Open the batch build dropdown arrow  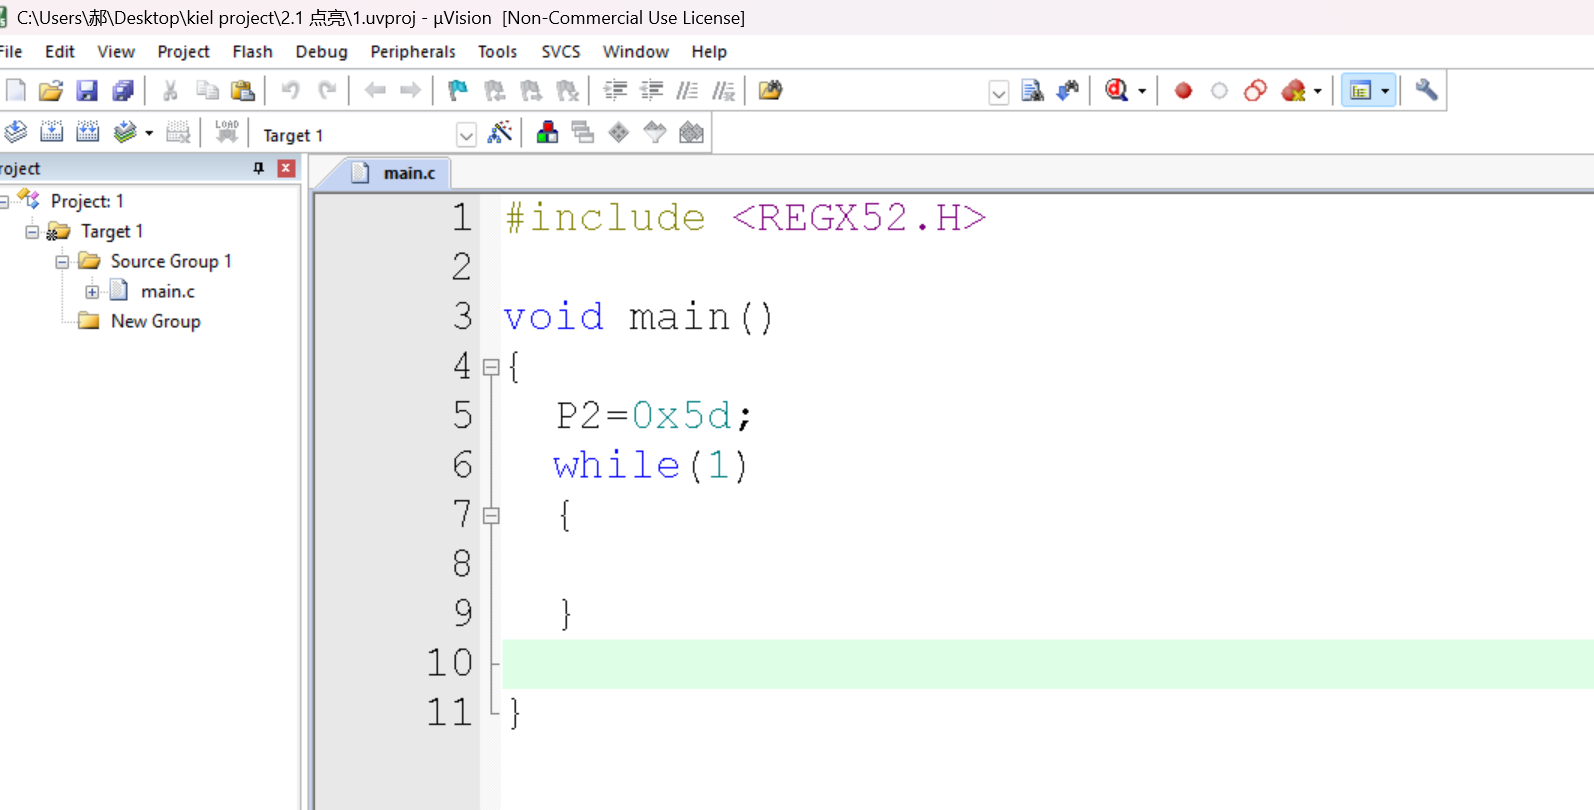(x=149, y=133)
